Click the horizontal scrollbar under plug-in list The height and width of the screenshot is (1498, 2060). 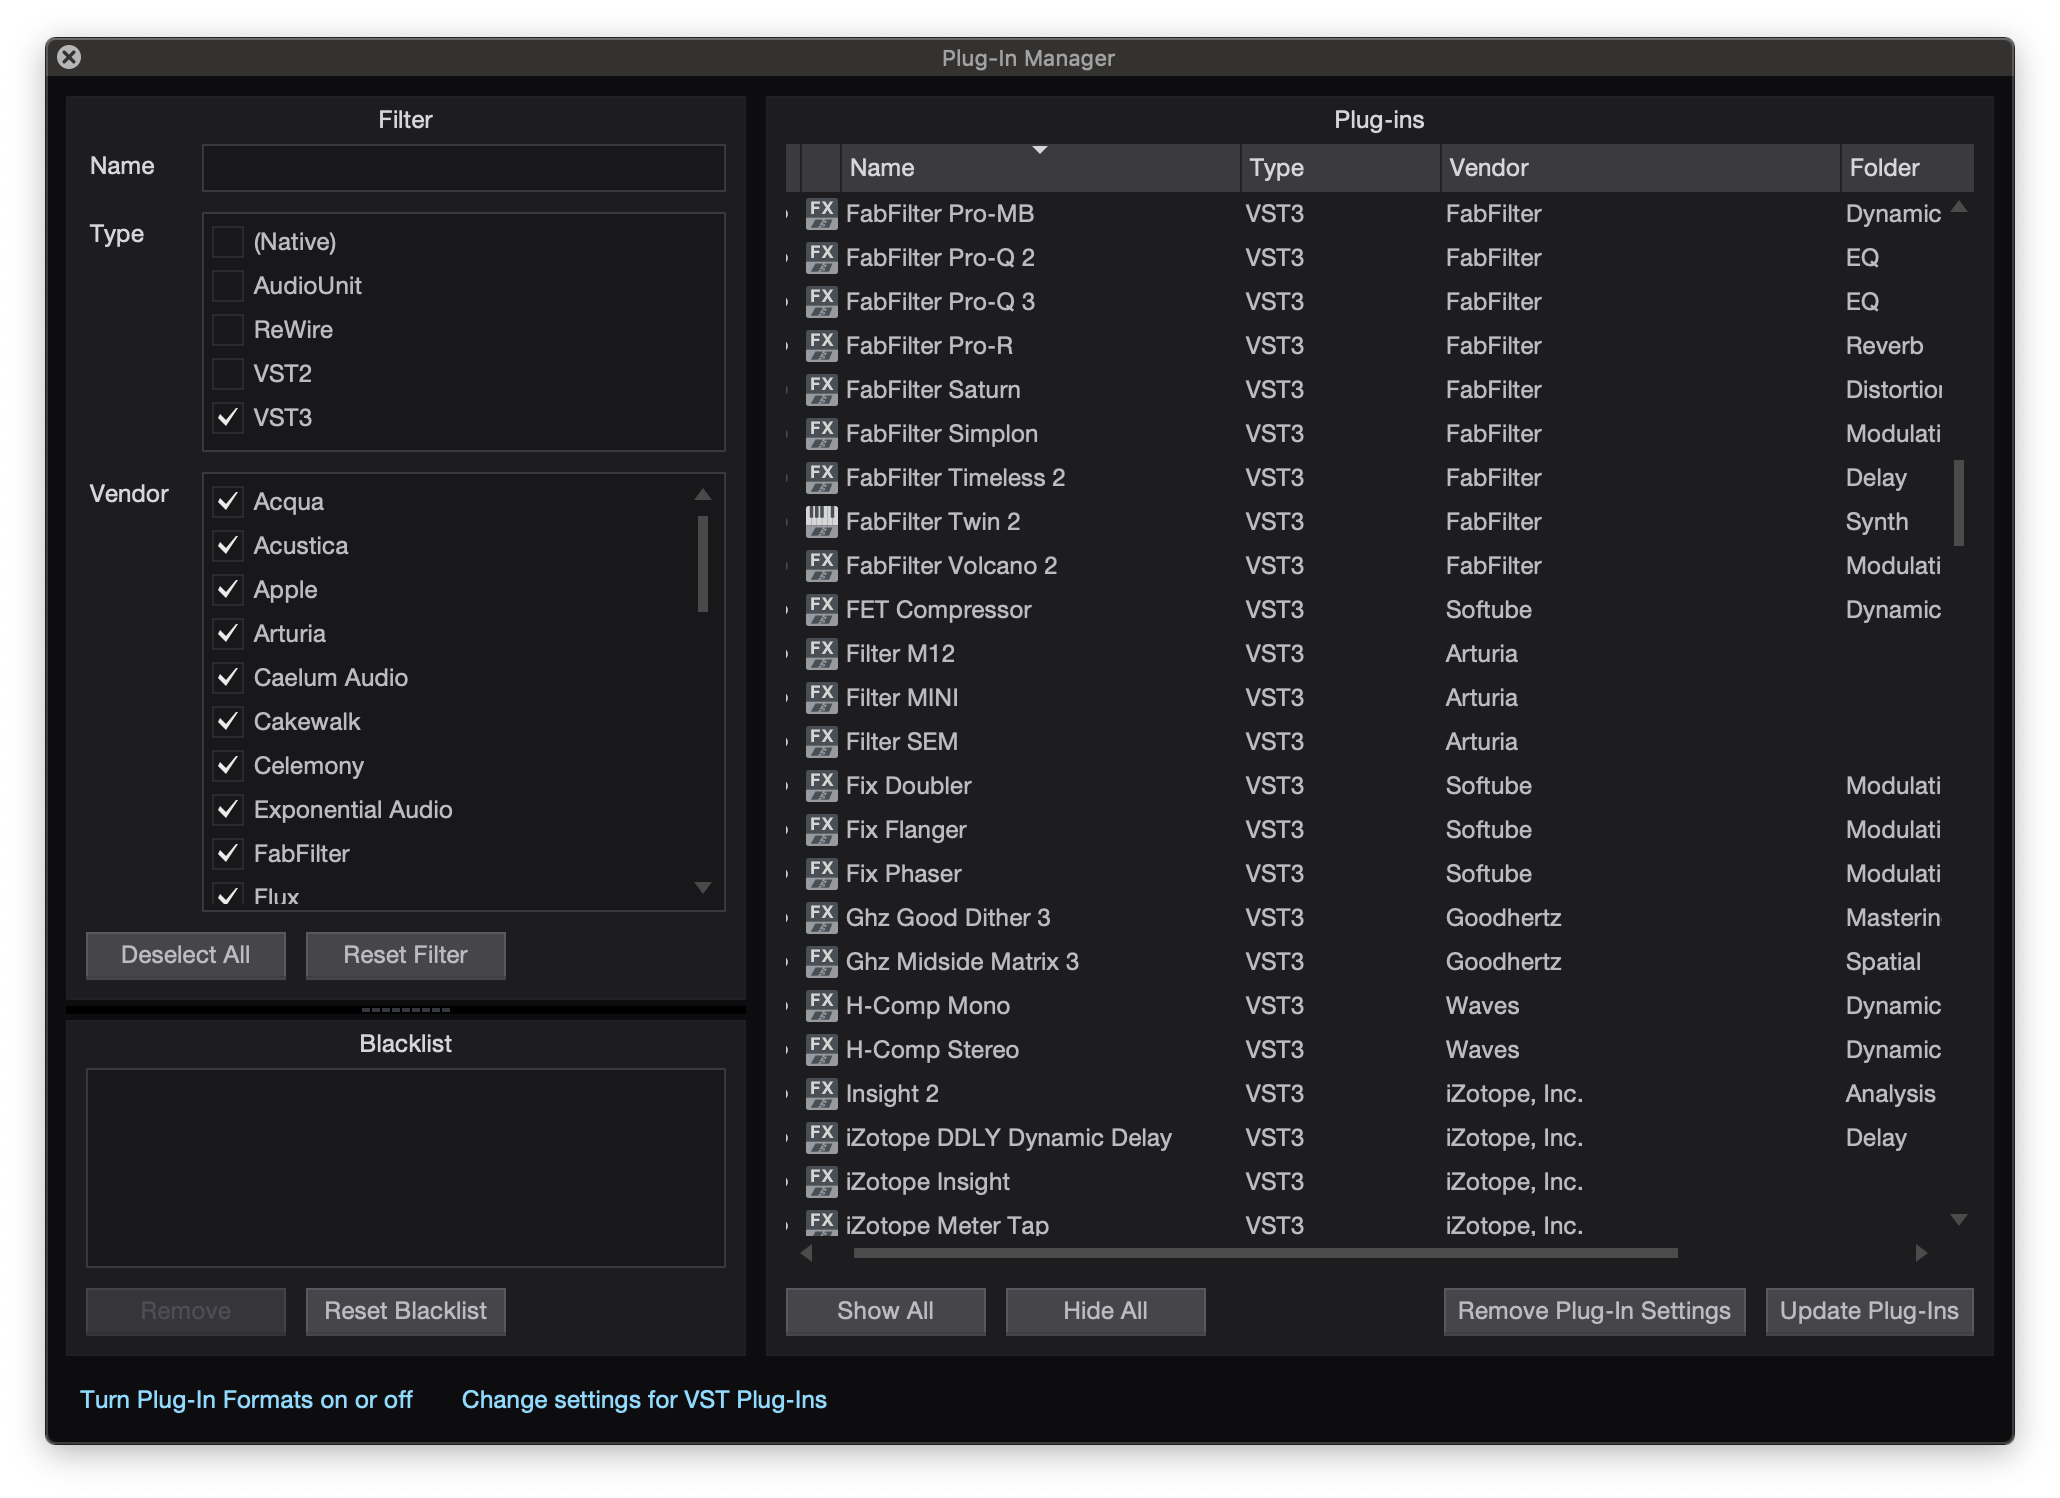pyautogui.click(x=1264, y=1253)
